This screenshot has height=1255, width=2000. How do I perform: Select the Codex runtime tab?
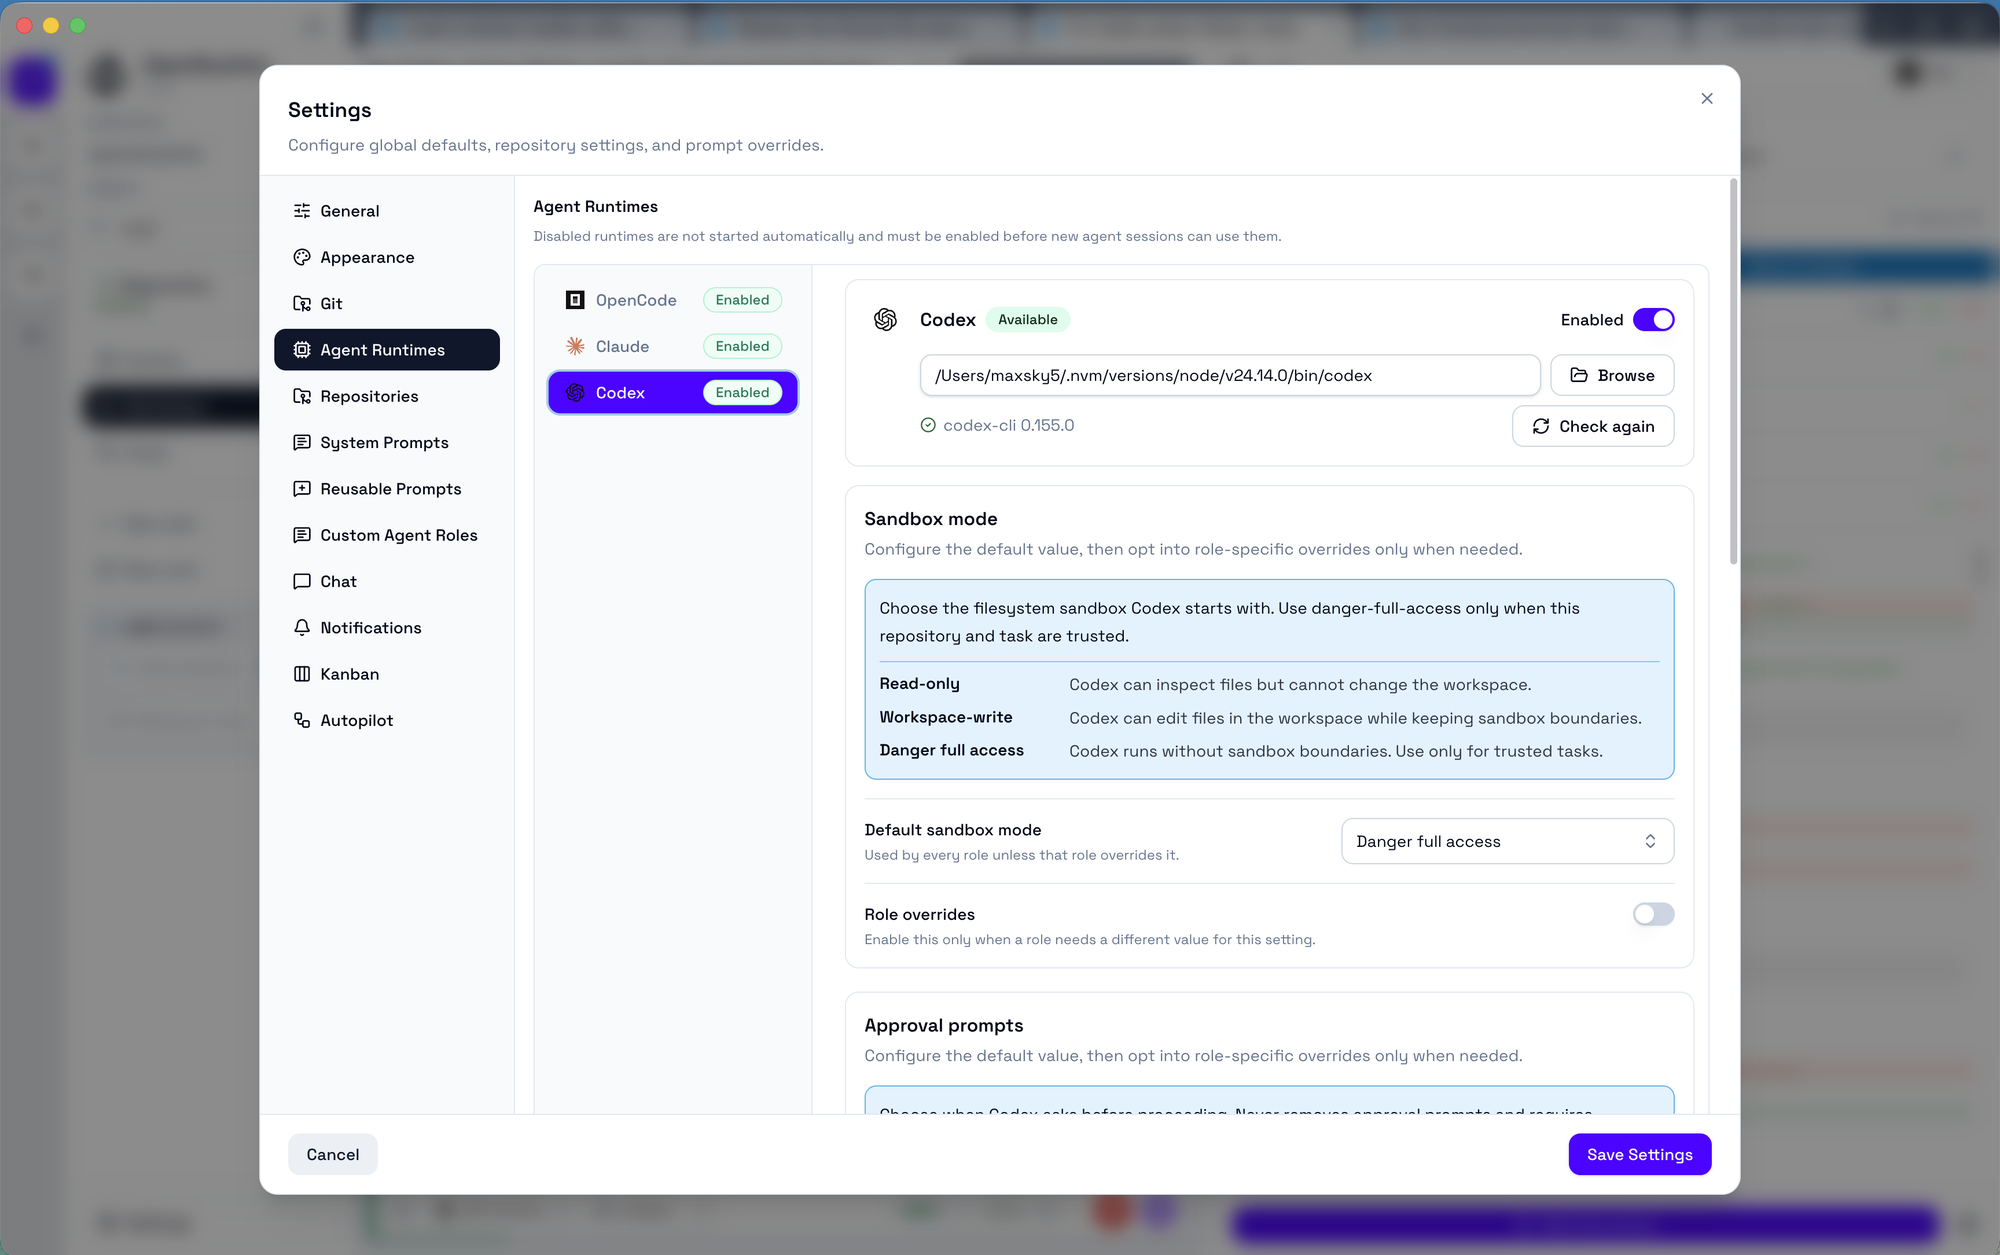point(673,393)
